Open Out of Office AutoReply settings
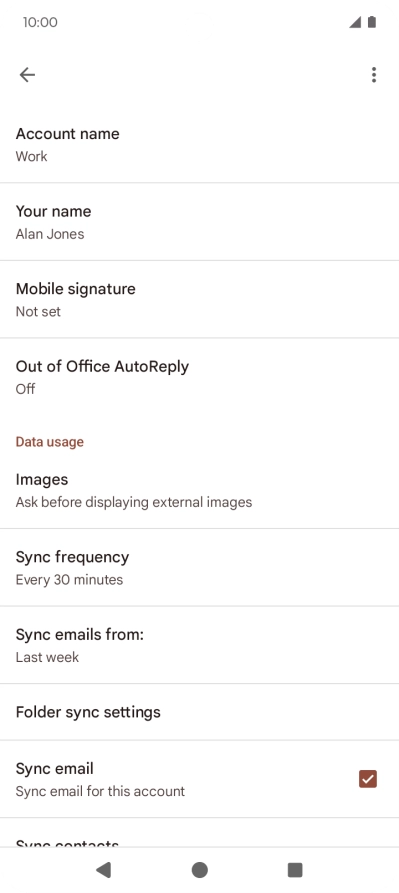The width and height of the screenshot is (399, 893). click(x=199, y=377)
